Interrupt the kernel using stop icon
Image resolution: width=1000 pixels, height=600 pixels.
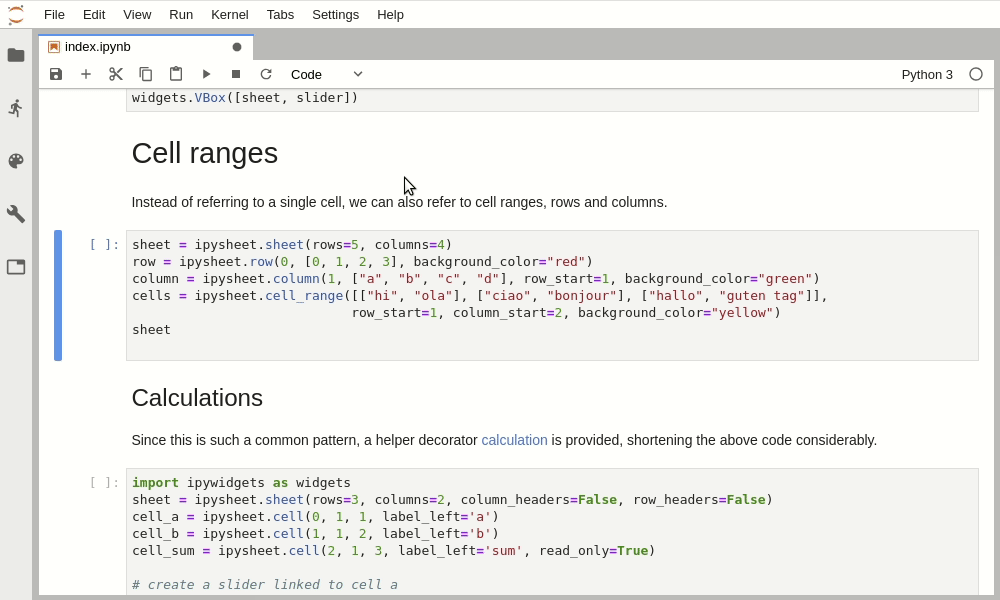236,74
